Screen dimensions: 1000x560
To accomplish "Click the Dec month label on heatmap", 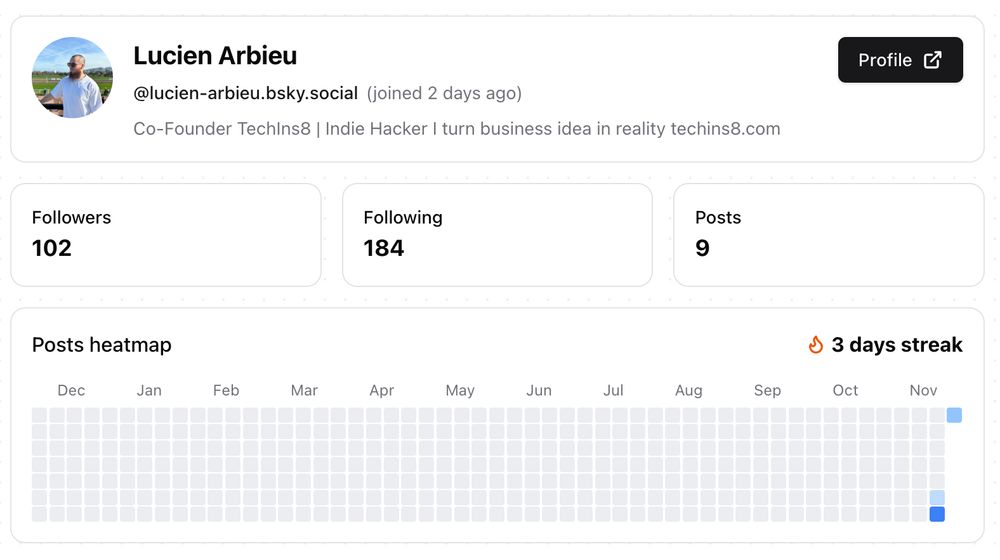I will [x=71, y=390].
